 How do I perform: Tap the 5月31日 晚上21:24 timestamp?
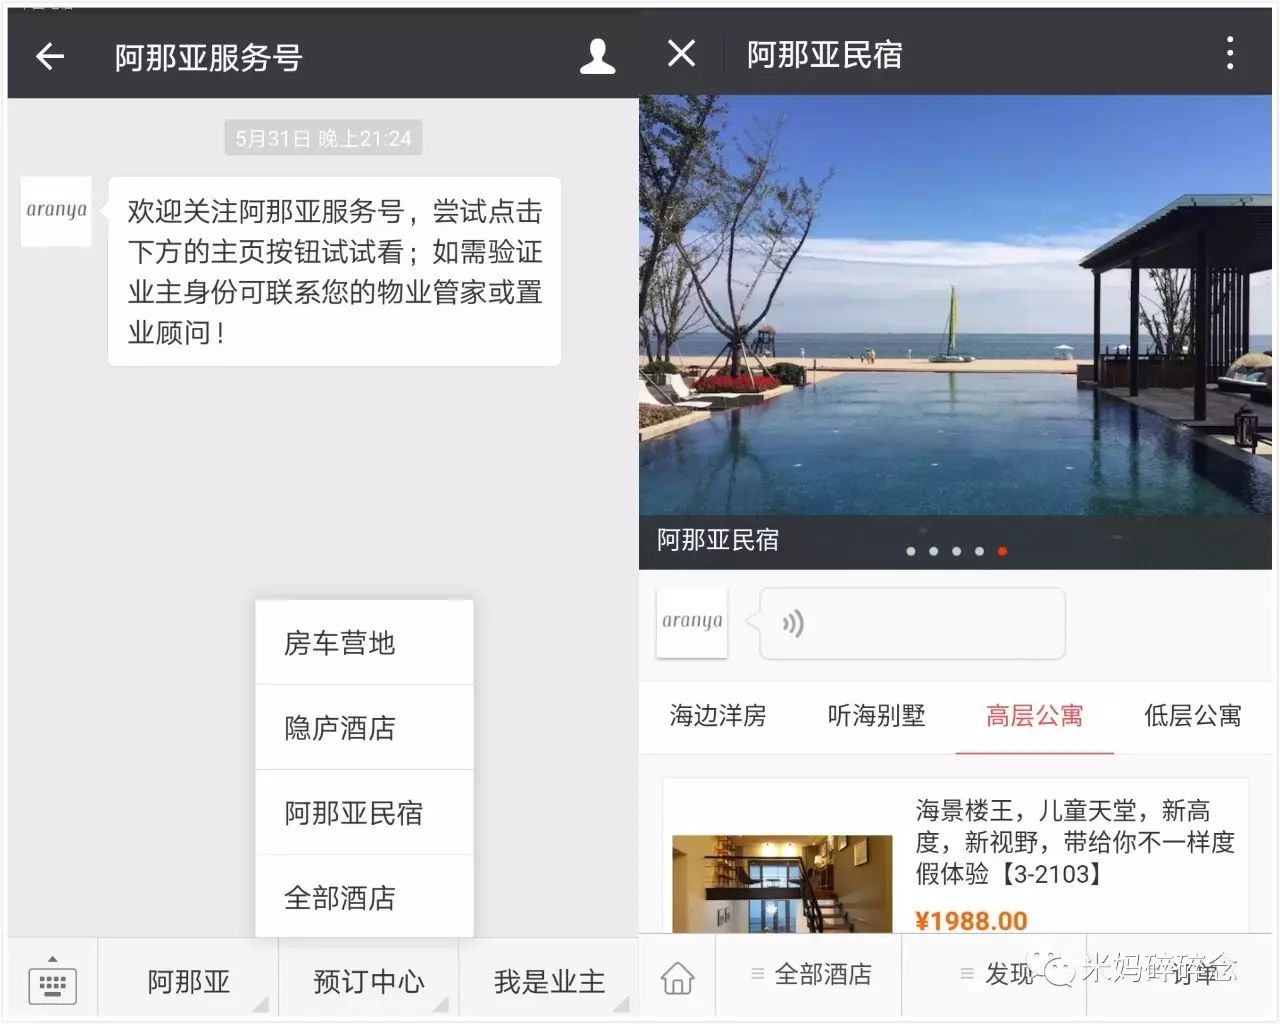point(323,138)
